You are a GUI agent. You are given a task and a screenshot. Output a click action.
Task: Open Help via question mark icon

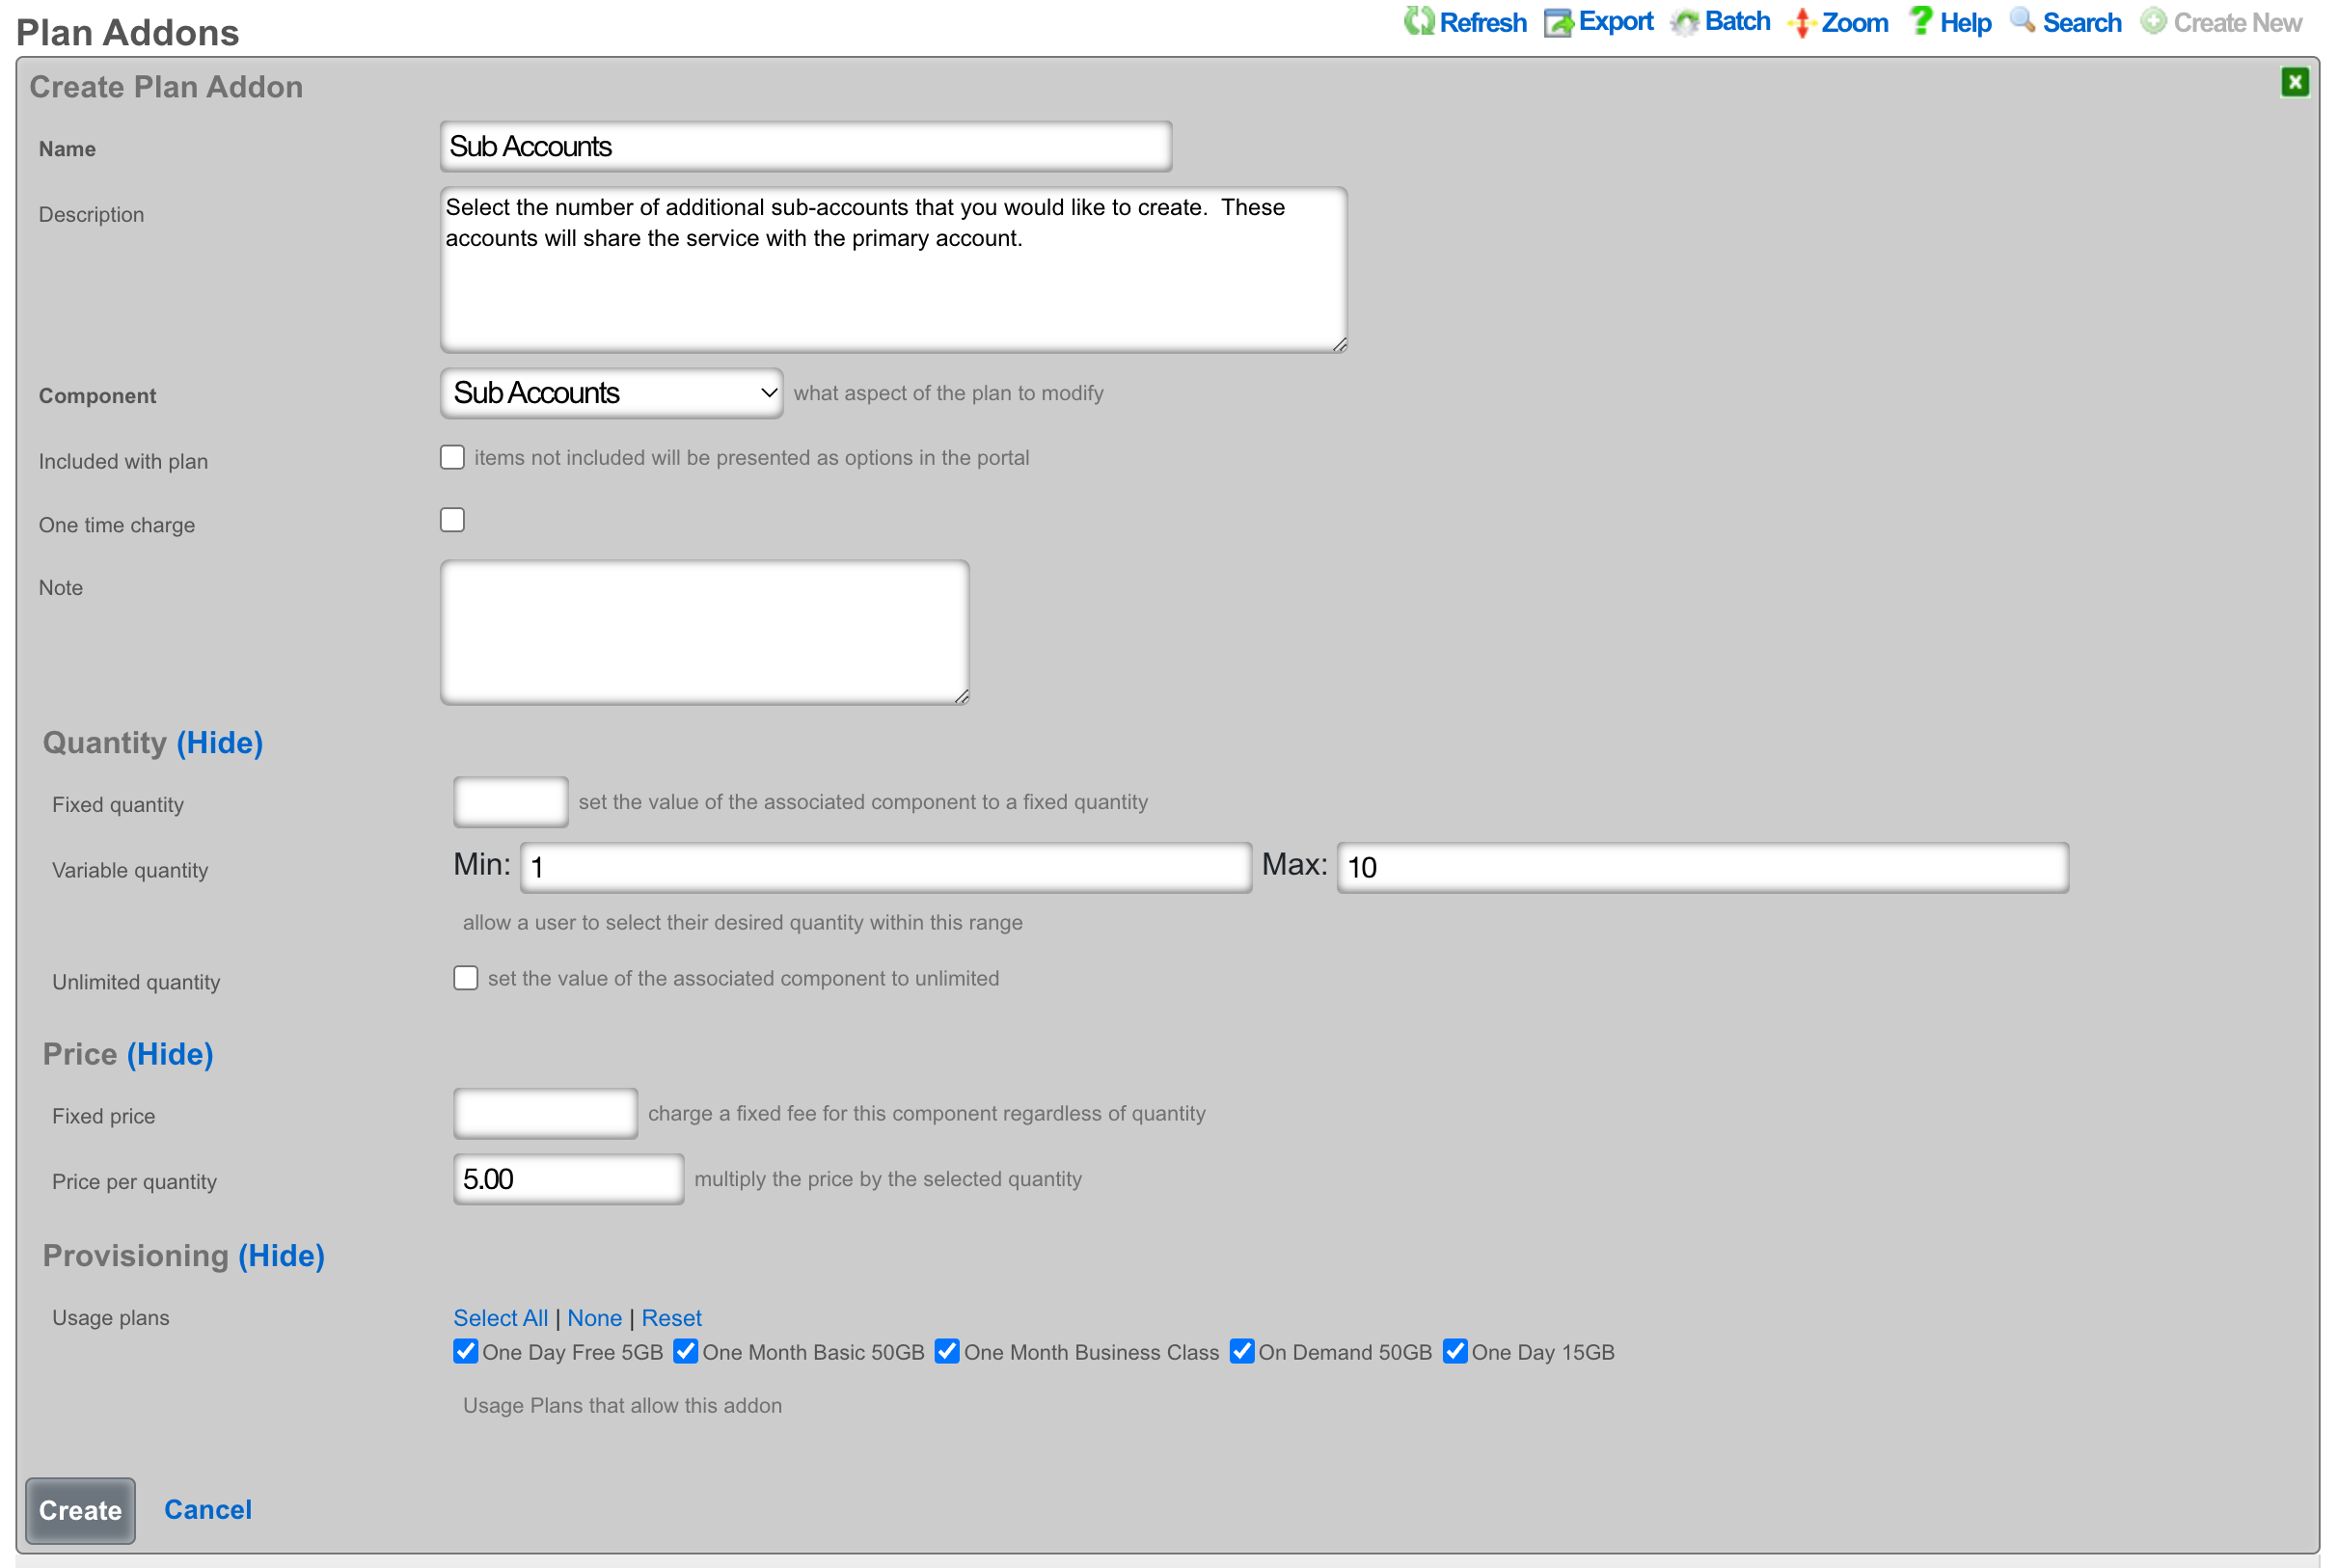tap(1920, 20)
